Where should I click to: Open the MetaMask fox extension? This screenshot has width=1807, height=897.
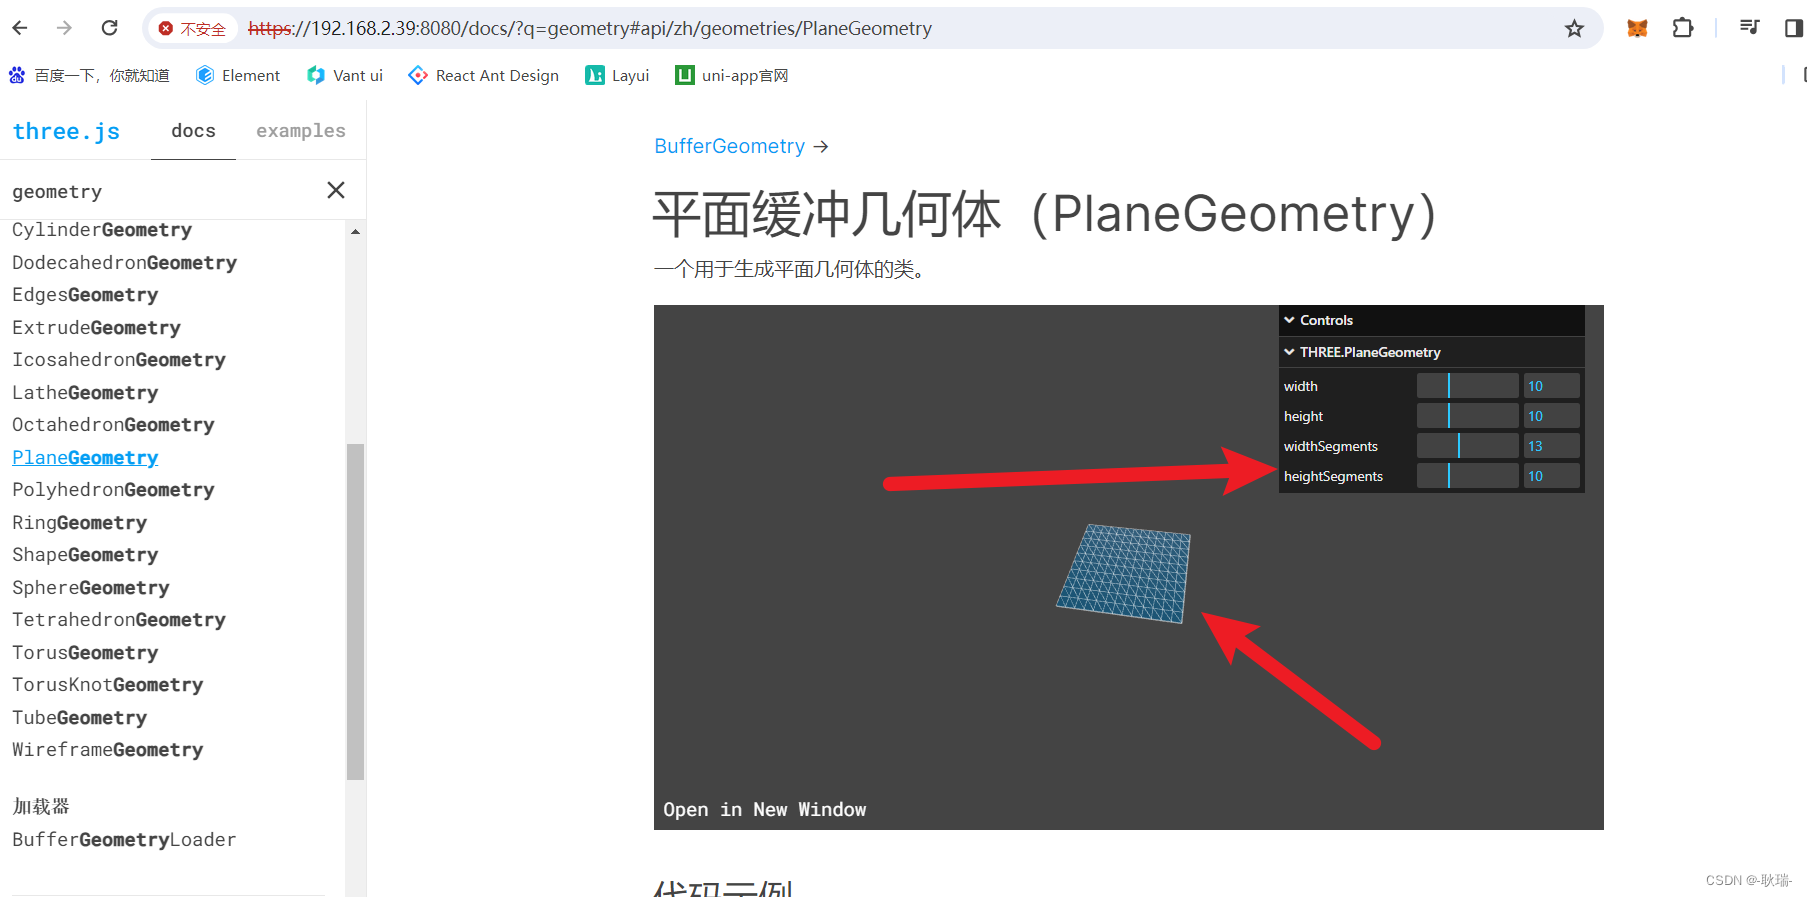coord(1637,29)
